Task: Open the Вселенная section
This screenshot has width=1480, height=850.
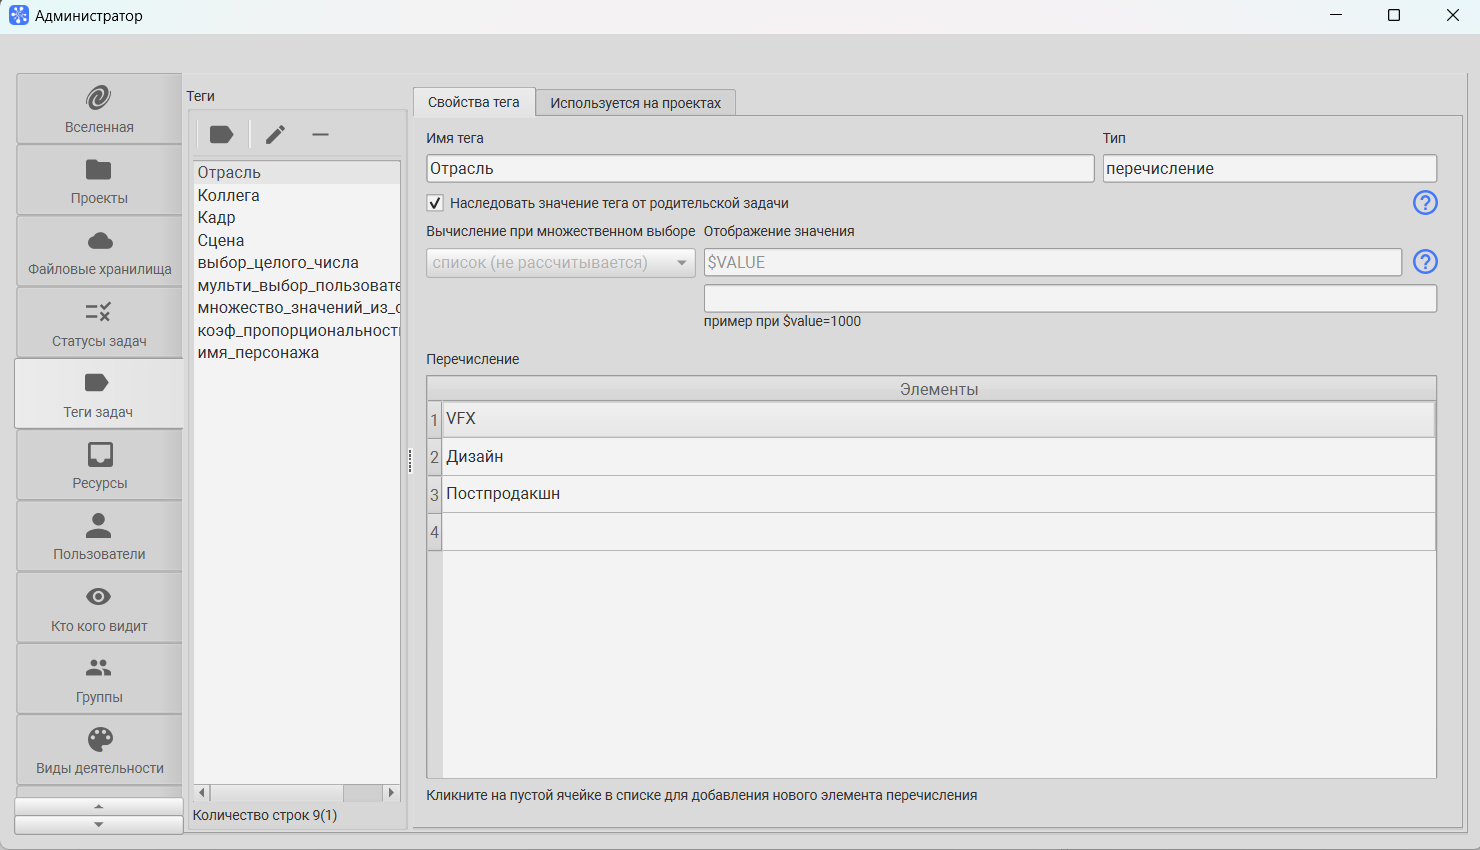Action: click(99, 108)
